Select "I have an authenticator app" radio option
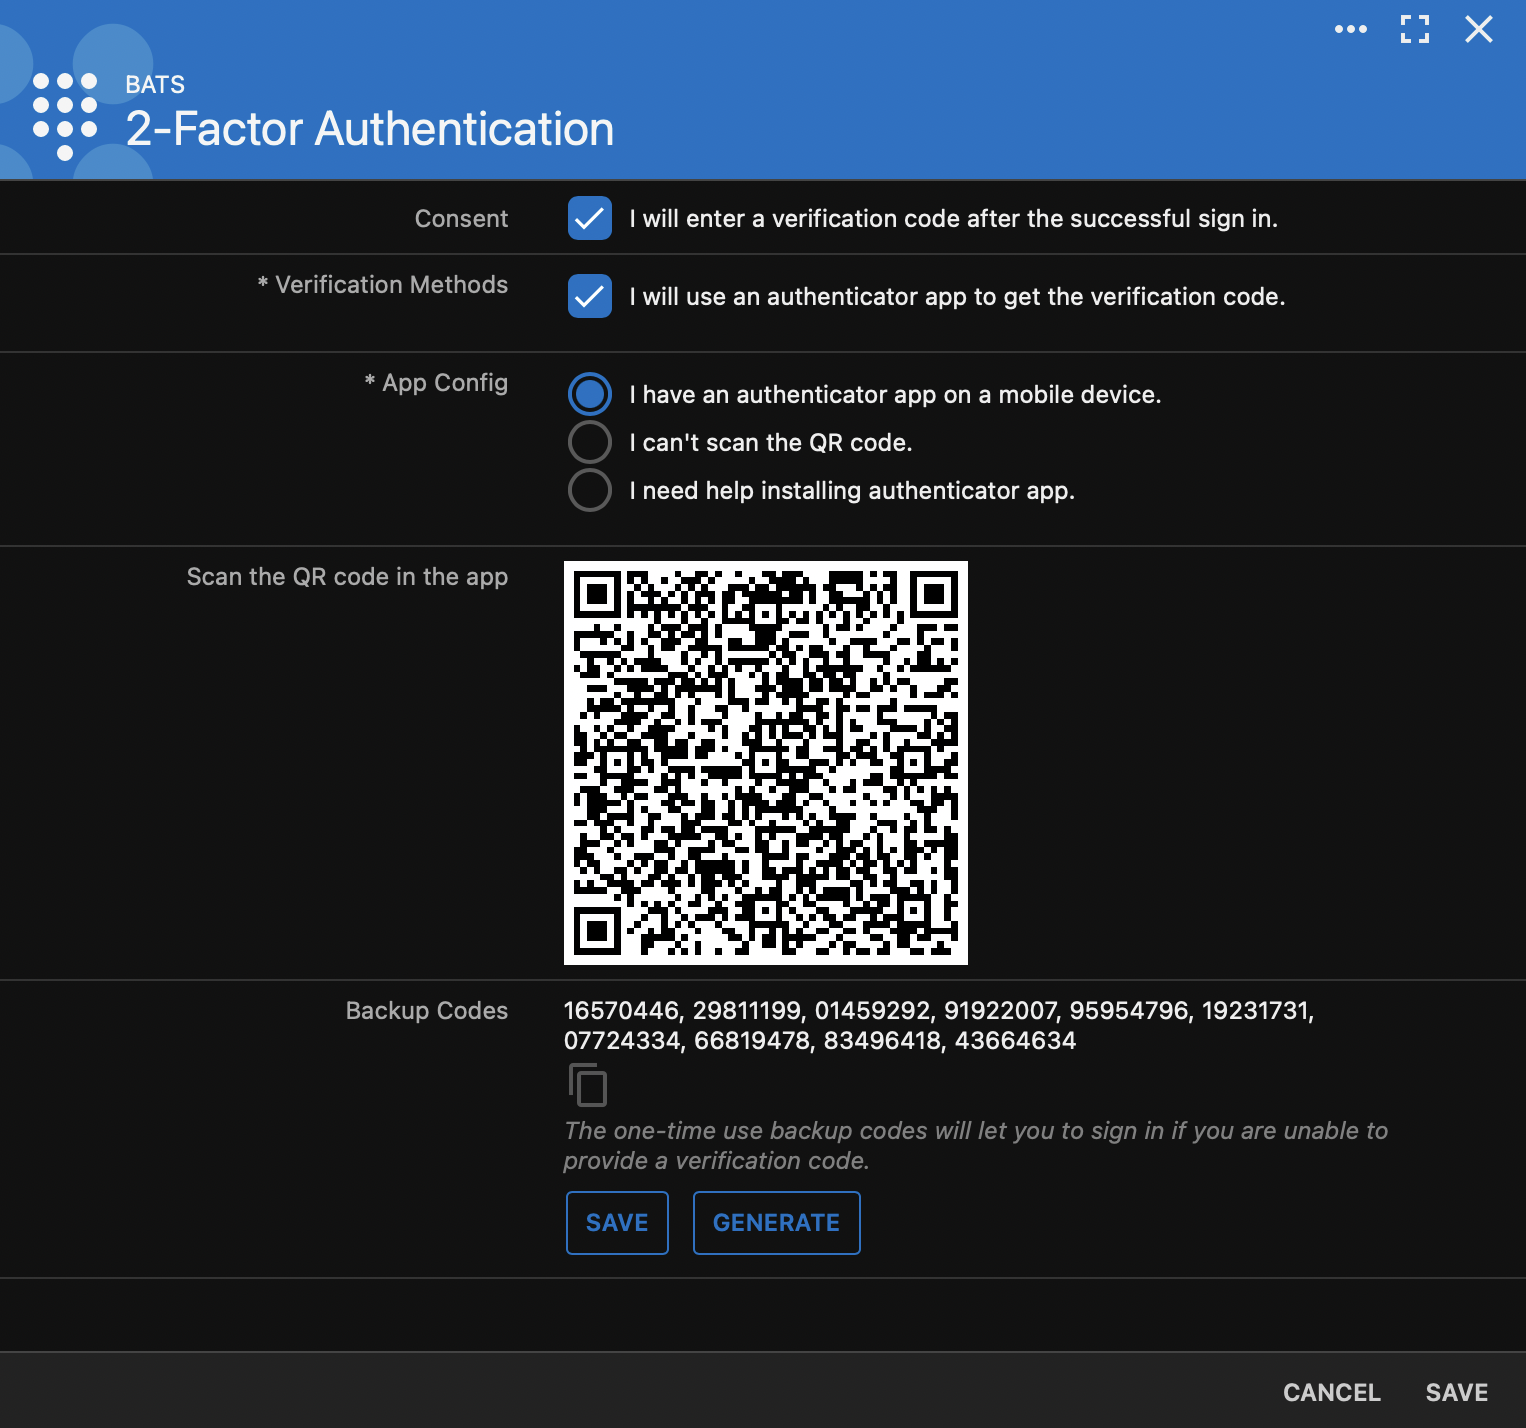Screen dimensions: 1526x1428 [x=589, y=394]
